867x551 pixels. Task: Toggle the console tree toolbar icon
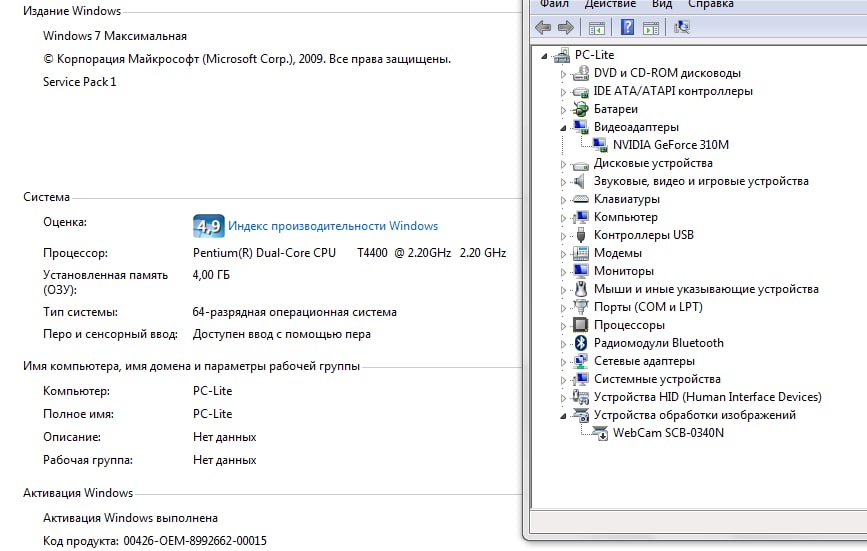tap(596, 28)
